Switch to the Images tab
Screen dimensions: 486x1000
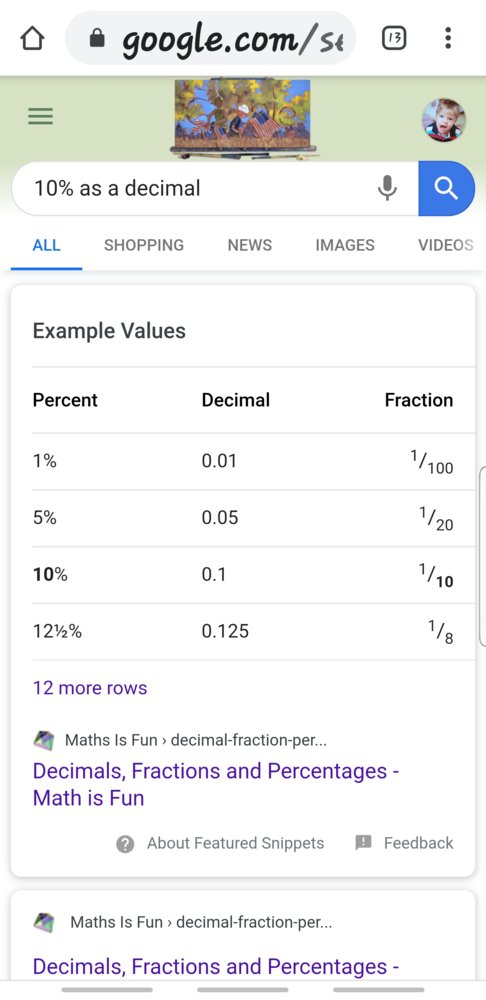click(345, 245)
